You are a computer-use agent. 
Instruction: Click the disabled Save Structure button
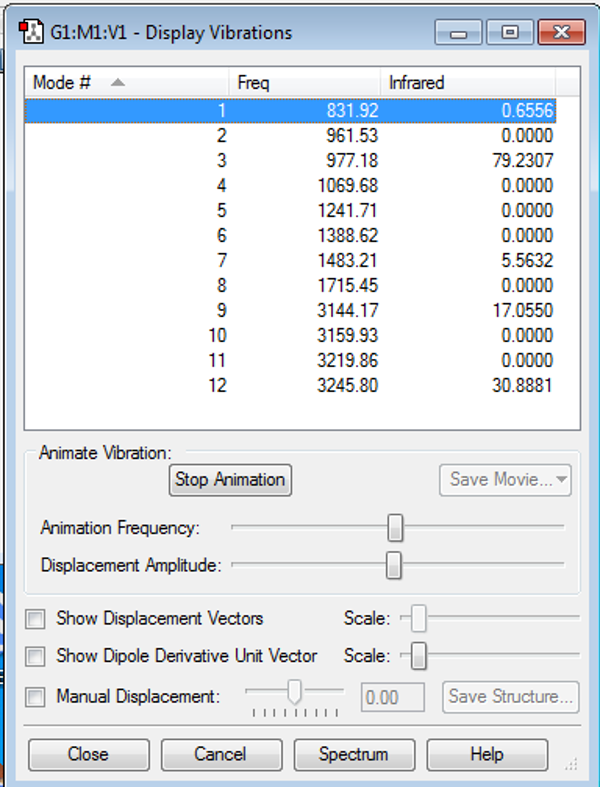(x=511, y=697)
